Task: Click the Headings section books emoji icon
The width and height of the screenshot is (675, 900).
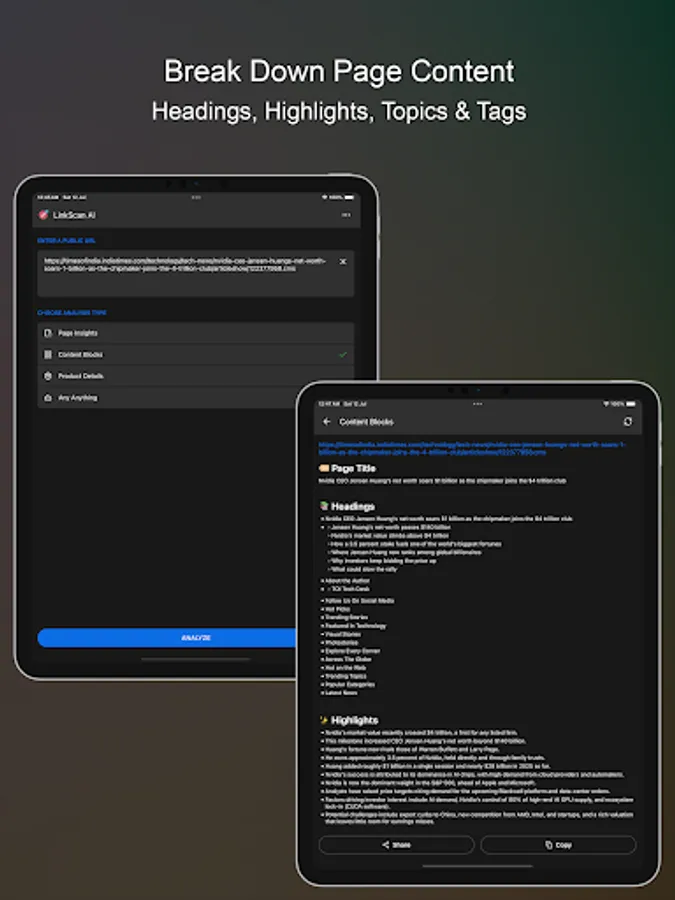Action: pos(324,506)
